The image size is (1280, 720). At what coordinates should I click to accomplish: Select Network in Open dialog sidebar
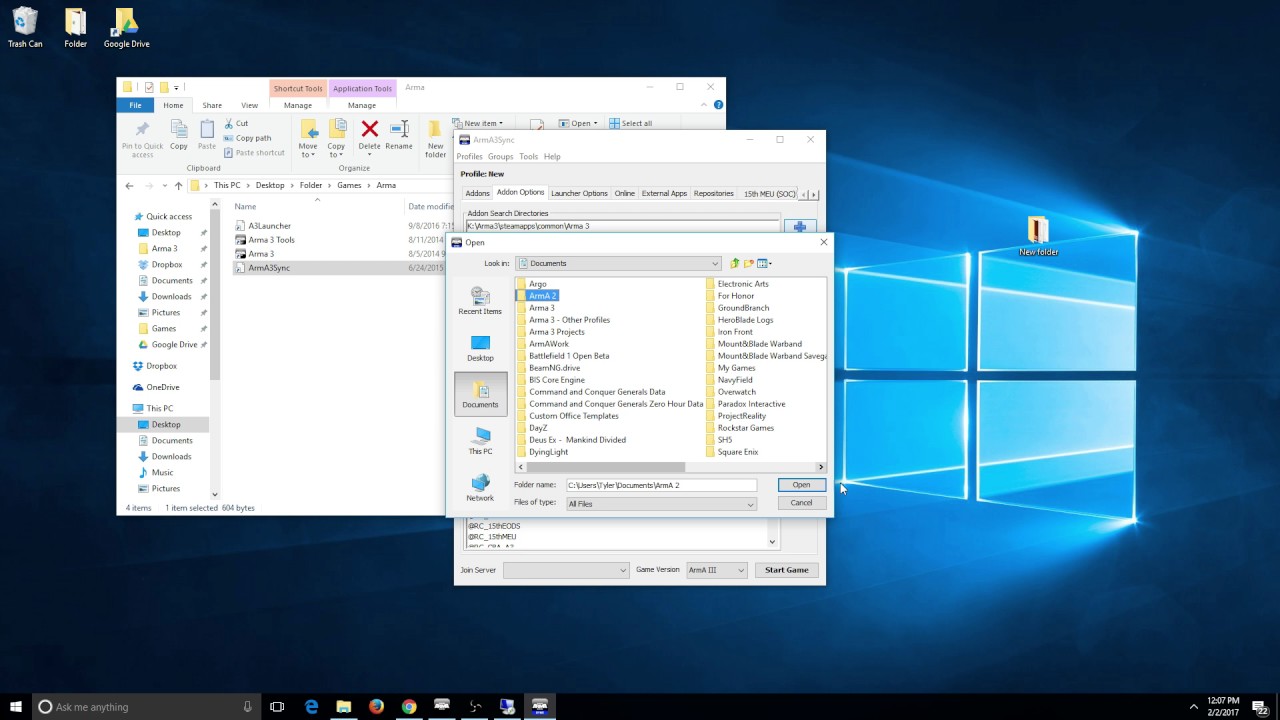pos(480,488)
